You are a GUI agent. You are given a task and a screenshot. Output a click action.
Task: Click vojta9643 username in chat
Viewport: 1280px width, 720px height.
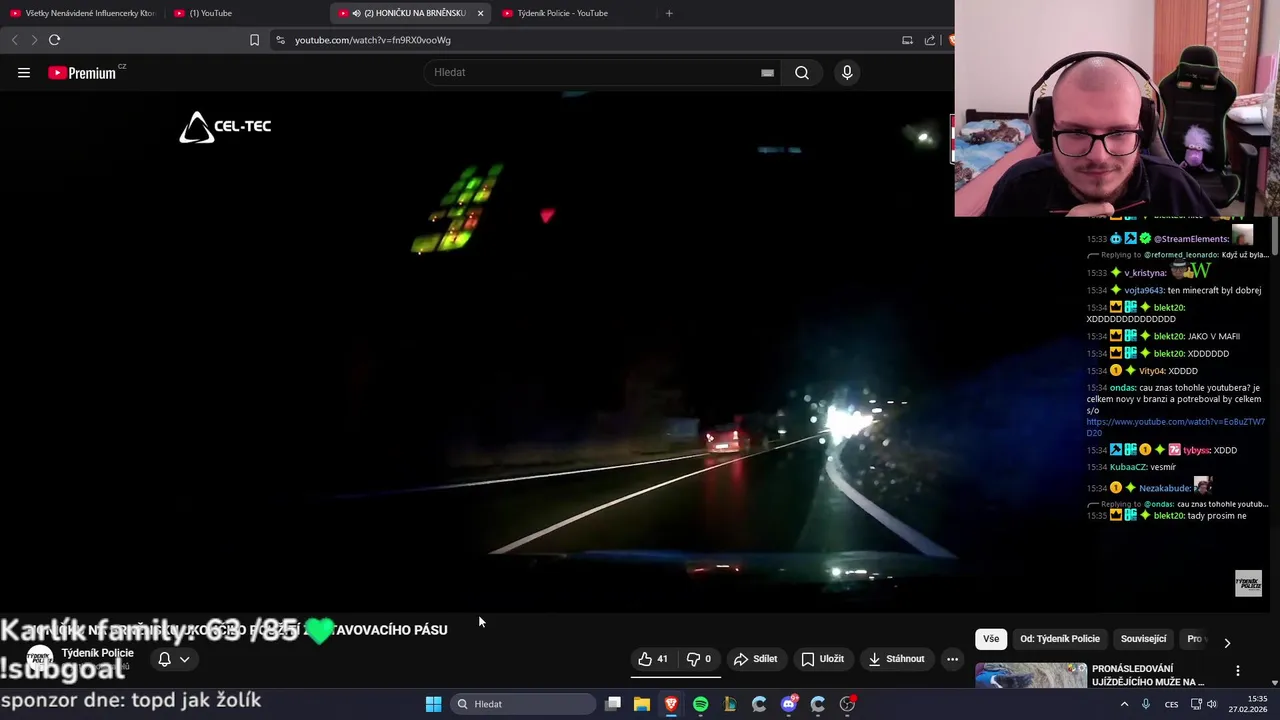1145,290
